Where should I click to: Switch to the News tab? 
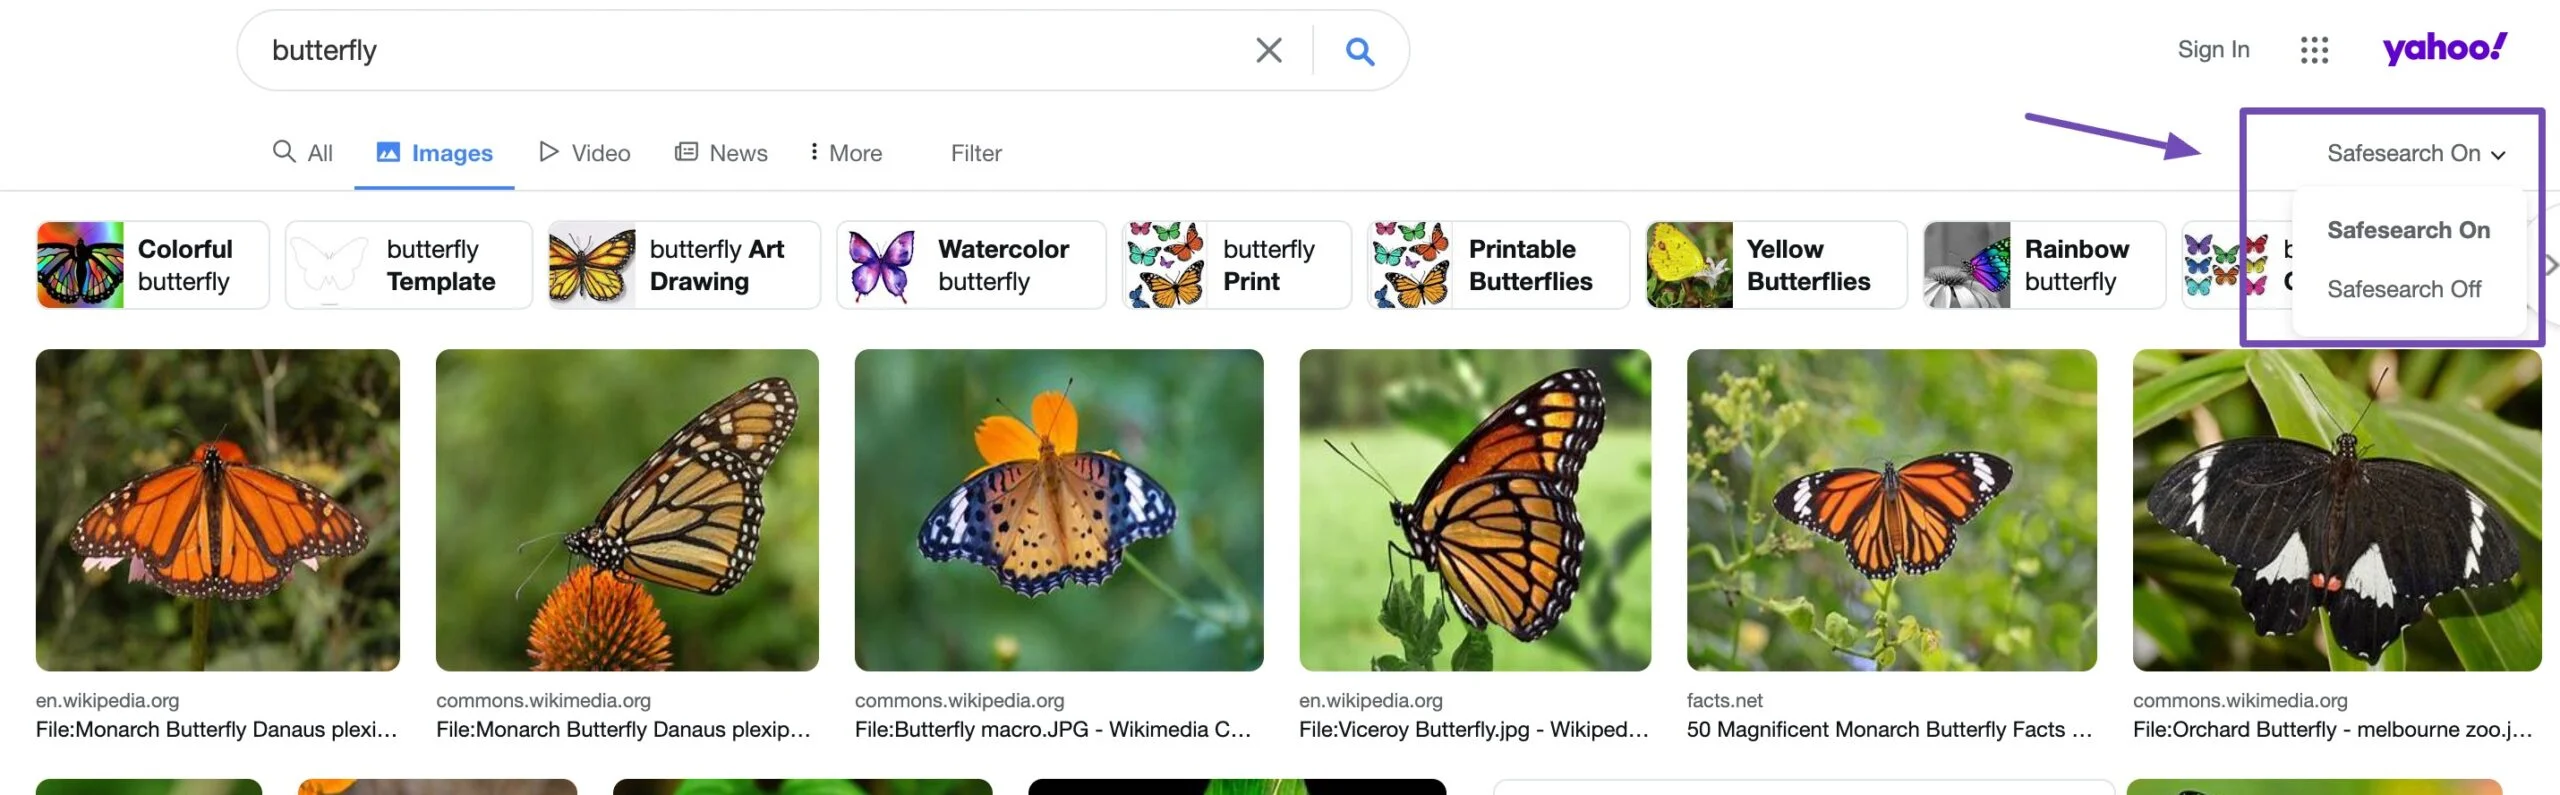(x=721, y=153)
